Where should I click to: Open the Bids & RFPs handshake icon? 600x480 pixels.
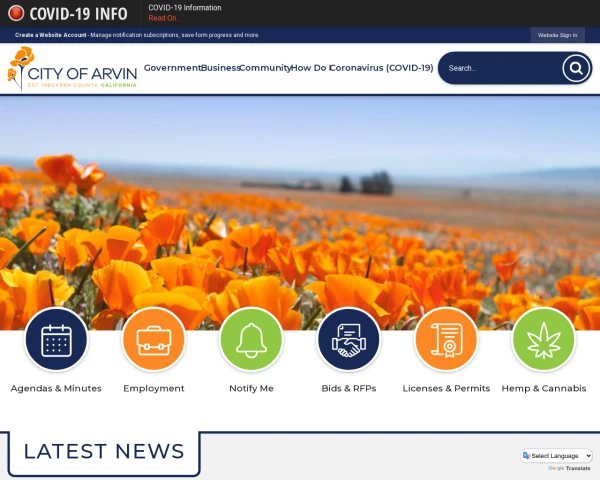click(349, 340)
